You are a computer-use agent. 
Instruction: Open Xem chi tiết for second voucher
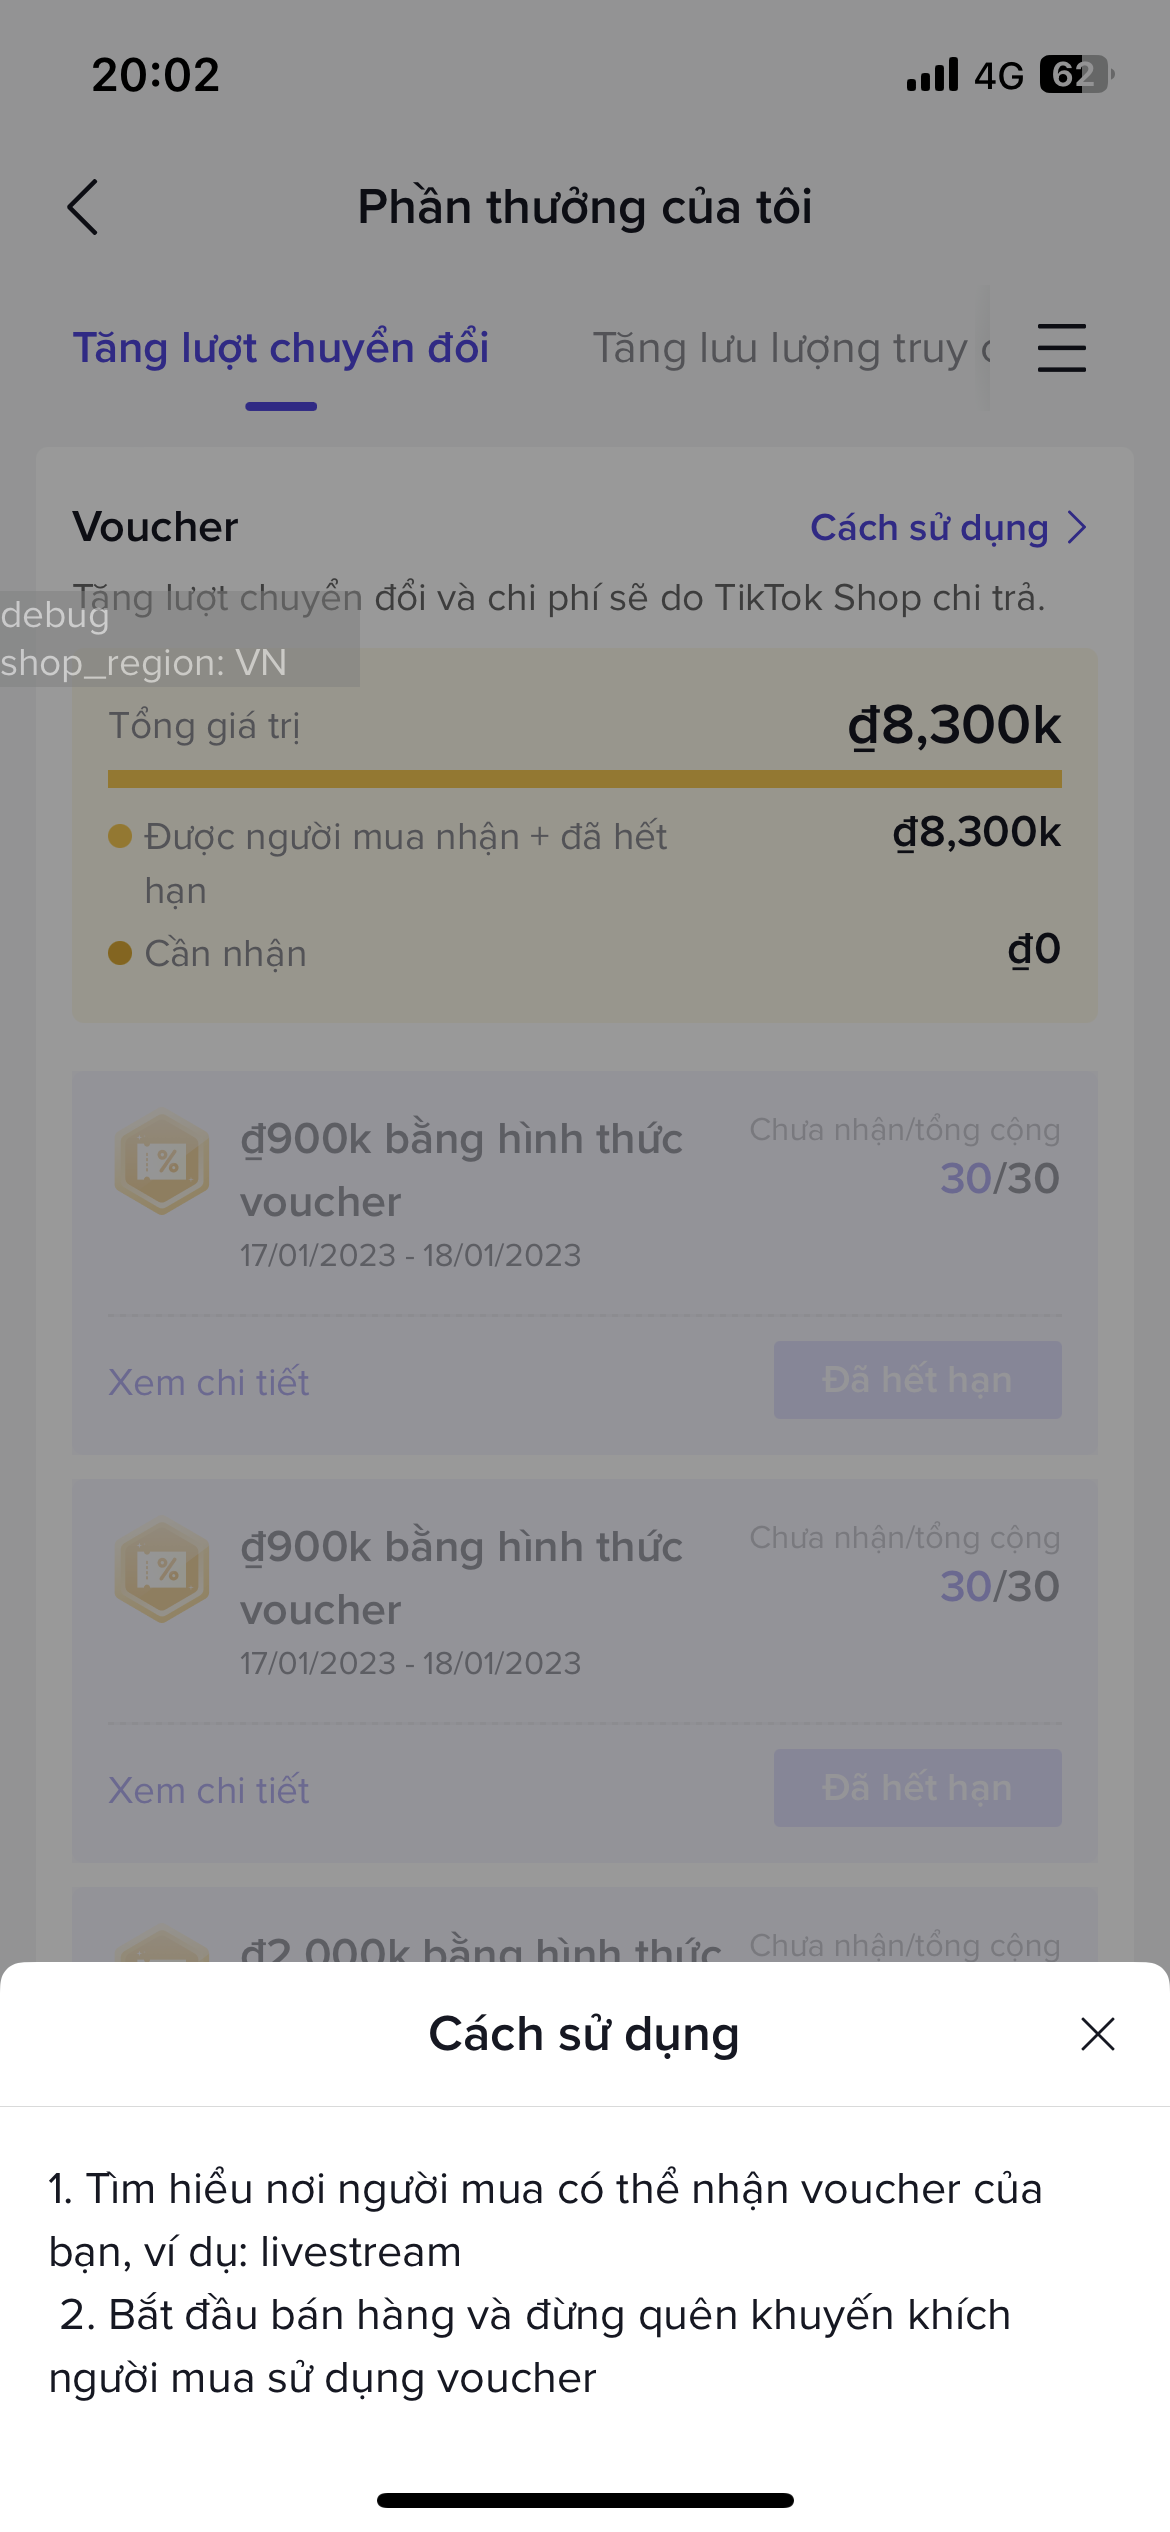tap(209, 1790)
